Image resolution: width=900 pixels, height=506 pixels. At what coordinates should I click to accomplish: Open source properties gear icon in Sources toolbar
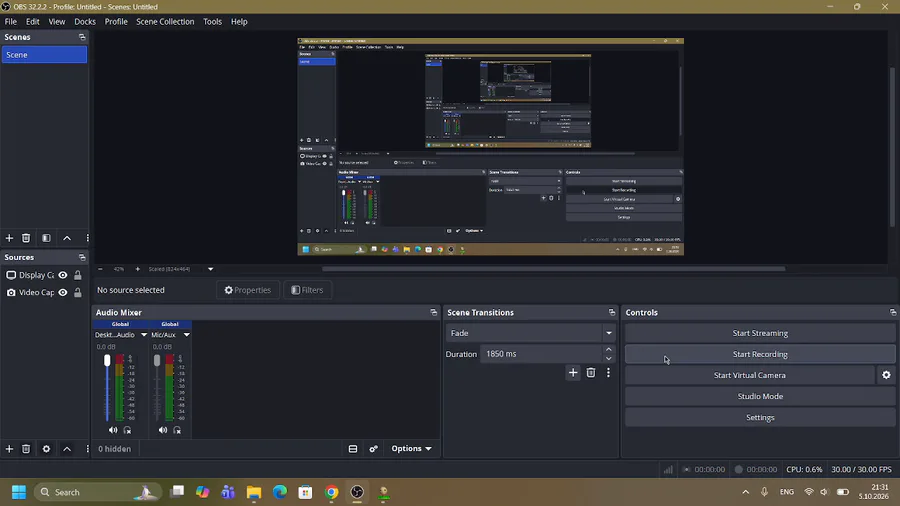pyautogui.click(x=46, y=449)
